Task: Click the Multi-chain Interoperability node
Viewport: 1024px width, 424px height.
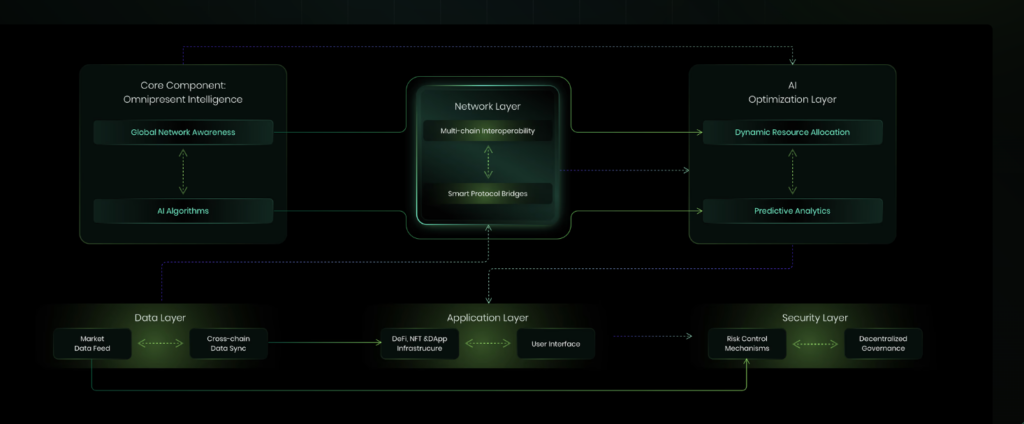Action: tap(487, 131)
